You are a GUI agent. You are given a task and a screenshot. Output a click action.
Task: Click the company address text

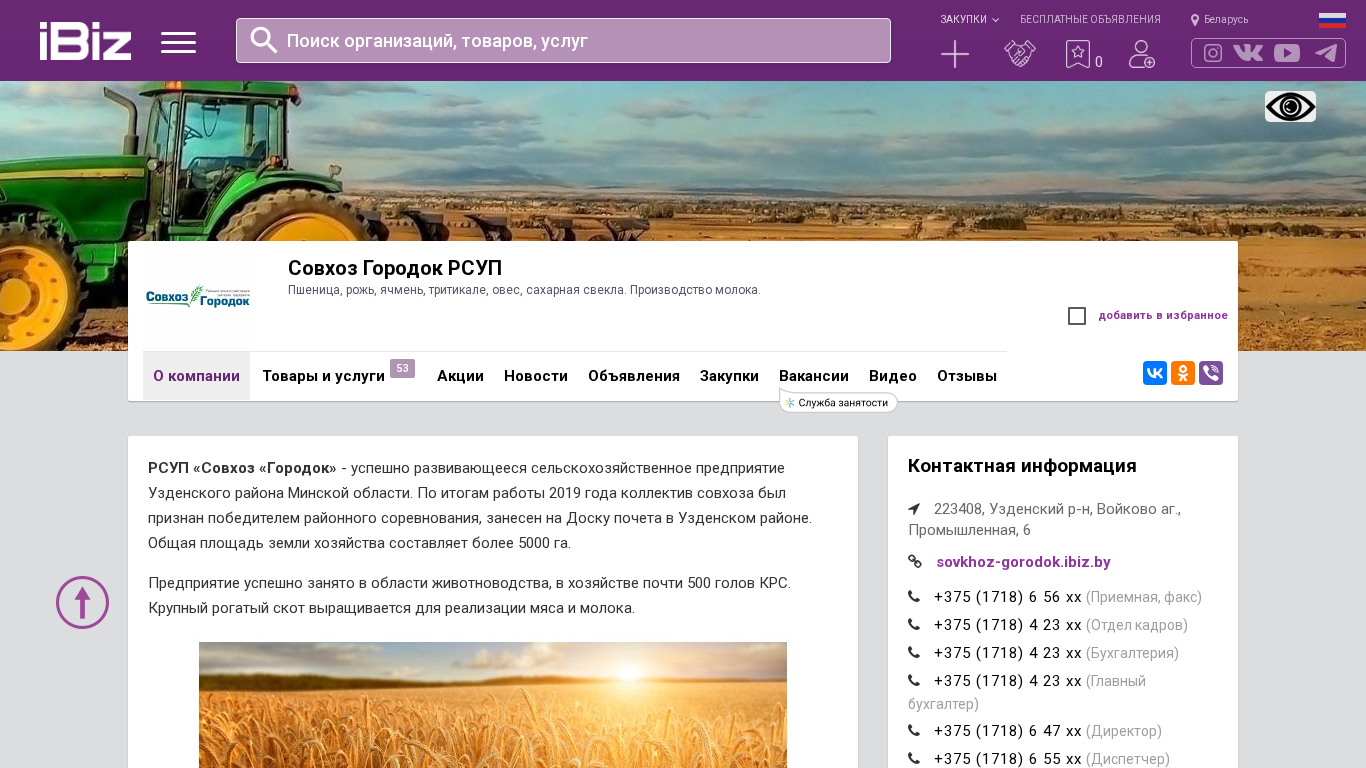click(x=1045, y=519)
